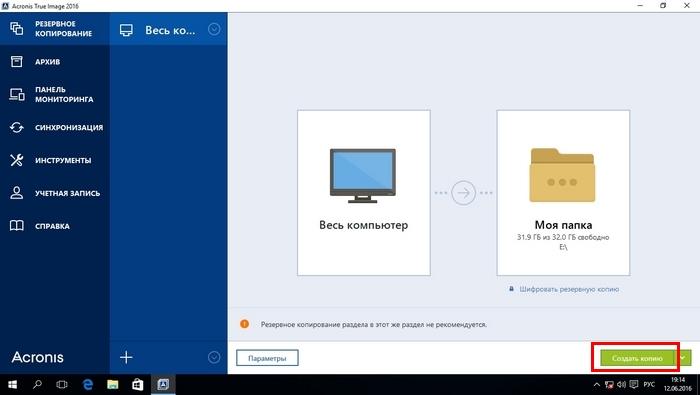Expand the Весь ко... backup item chevron
Viewport: 700px width, 395px height.
(214, 29)
